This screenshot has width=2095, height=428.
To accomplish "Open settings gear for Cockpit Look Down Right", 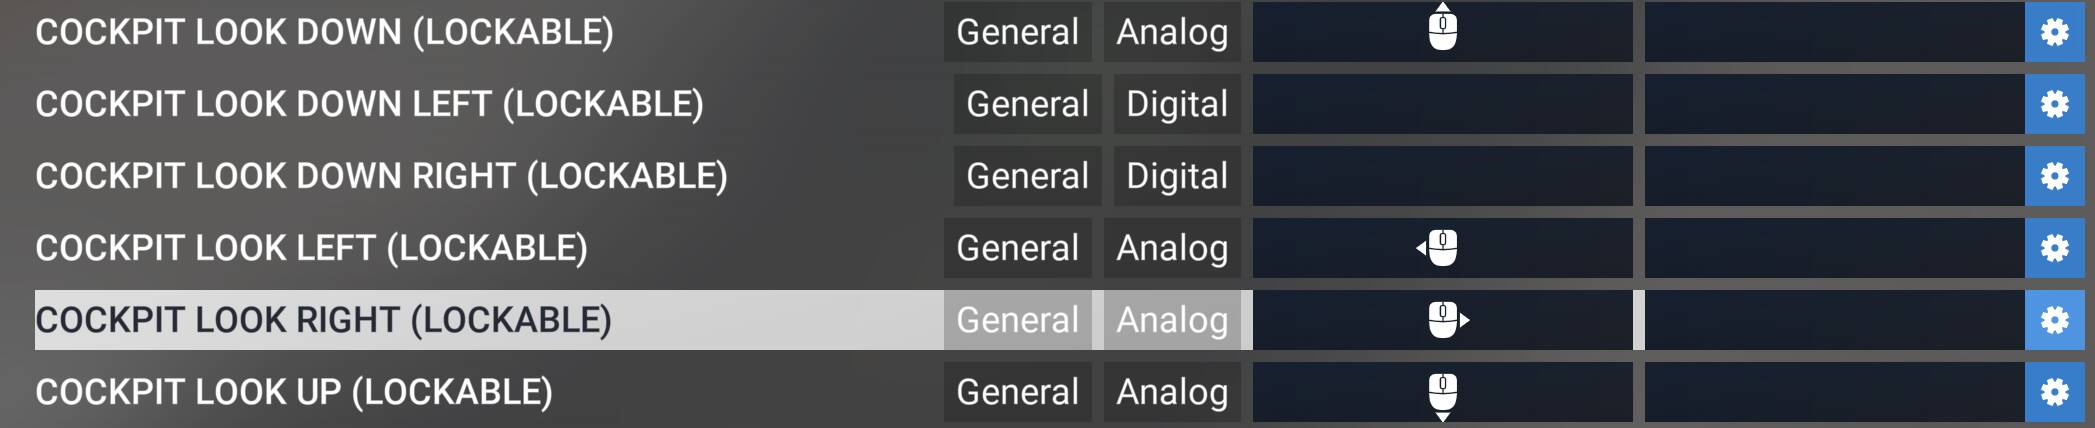I will point(2054,176).
